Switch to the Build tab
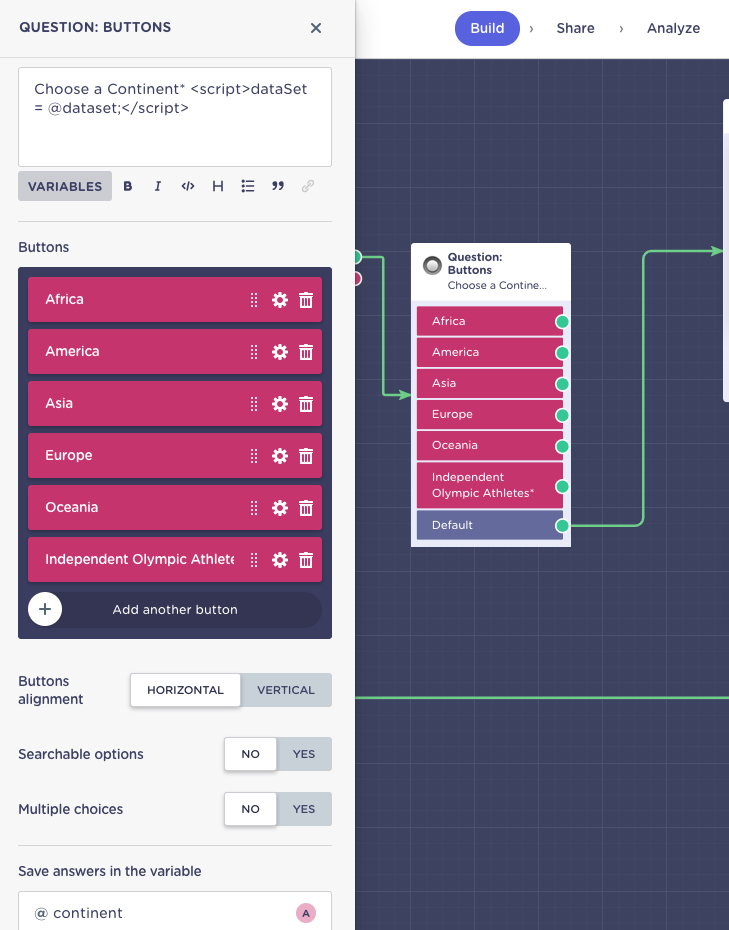729x930 pixels. coord(487,28)
